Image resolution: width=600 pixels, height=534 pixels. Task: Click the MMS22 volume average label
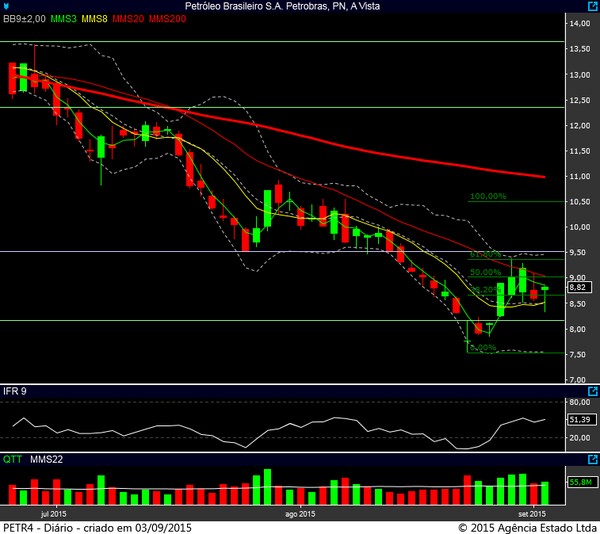pos(46,459)
